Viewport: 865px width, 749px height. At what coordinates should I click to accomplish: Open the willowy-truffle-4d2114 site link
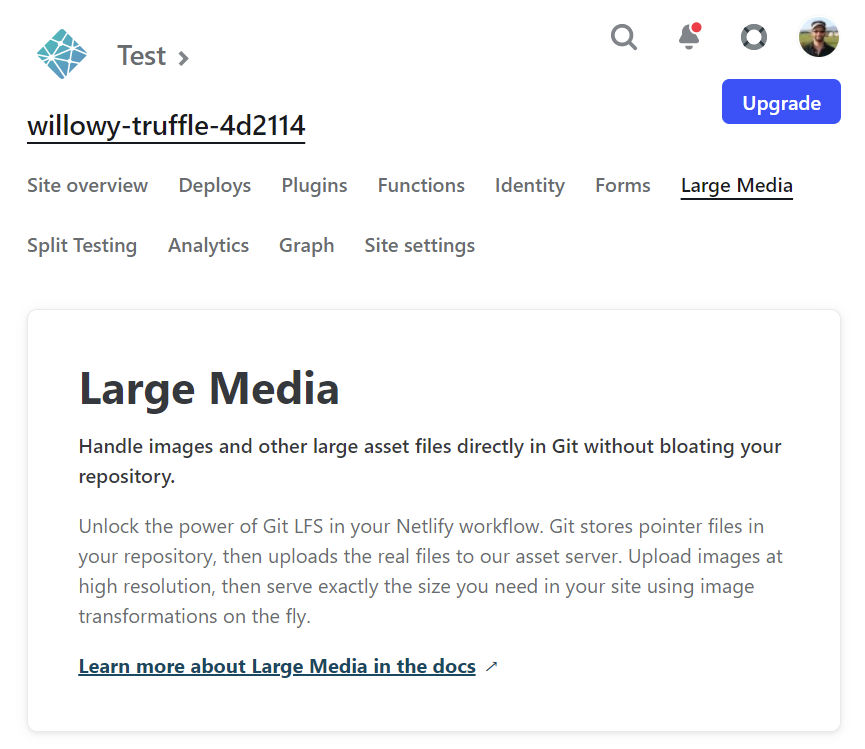(x=166, y=126)
